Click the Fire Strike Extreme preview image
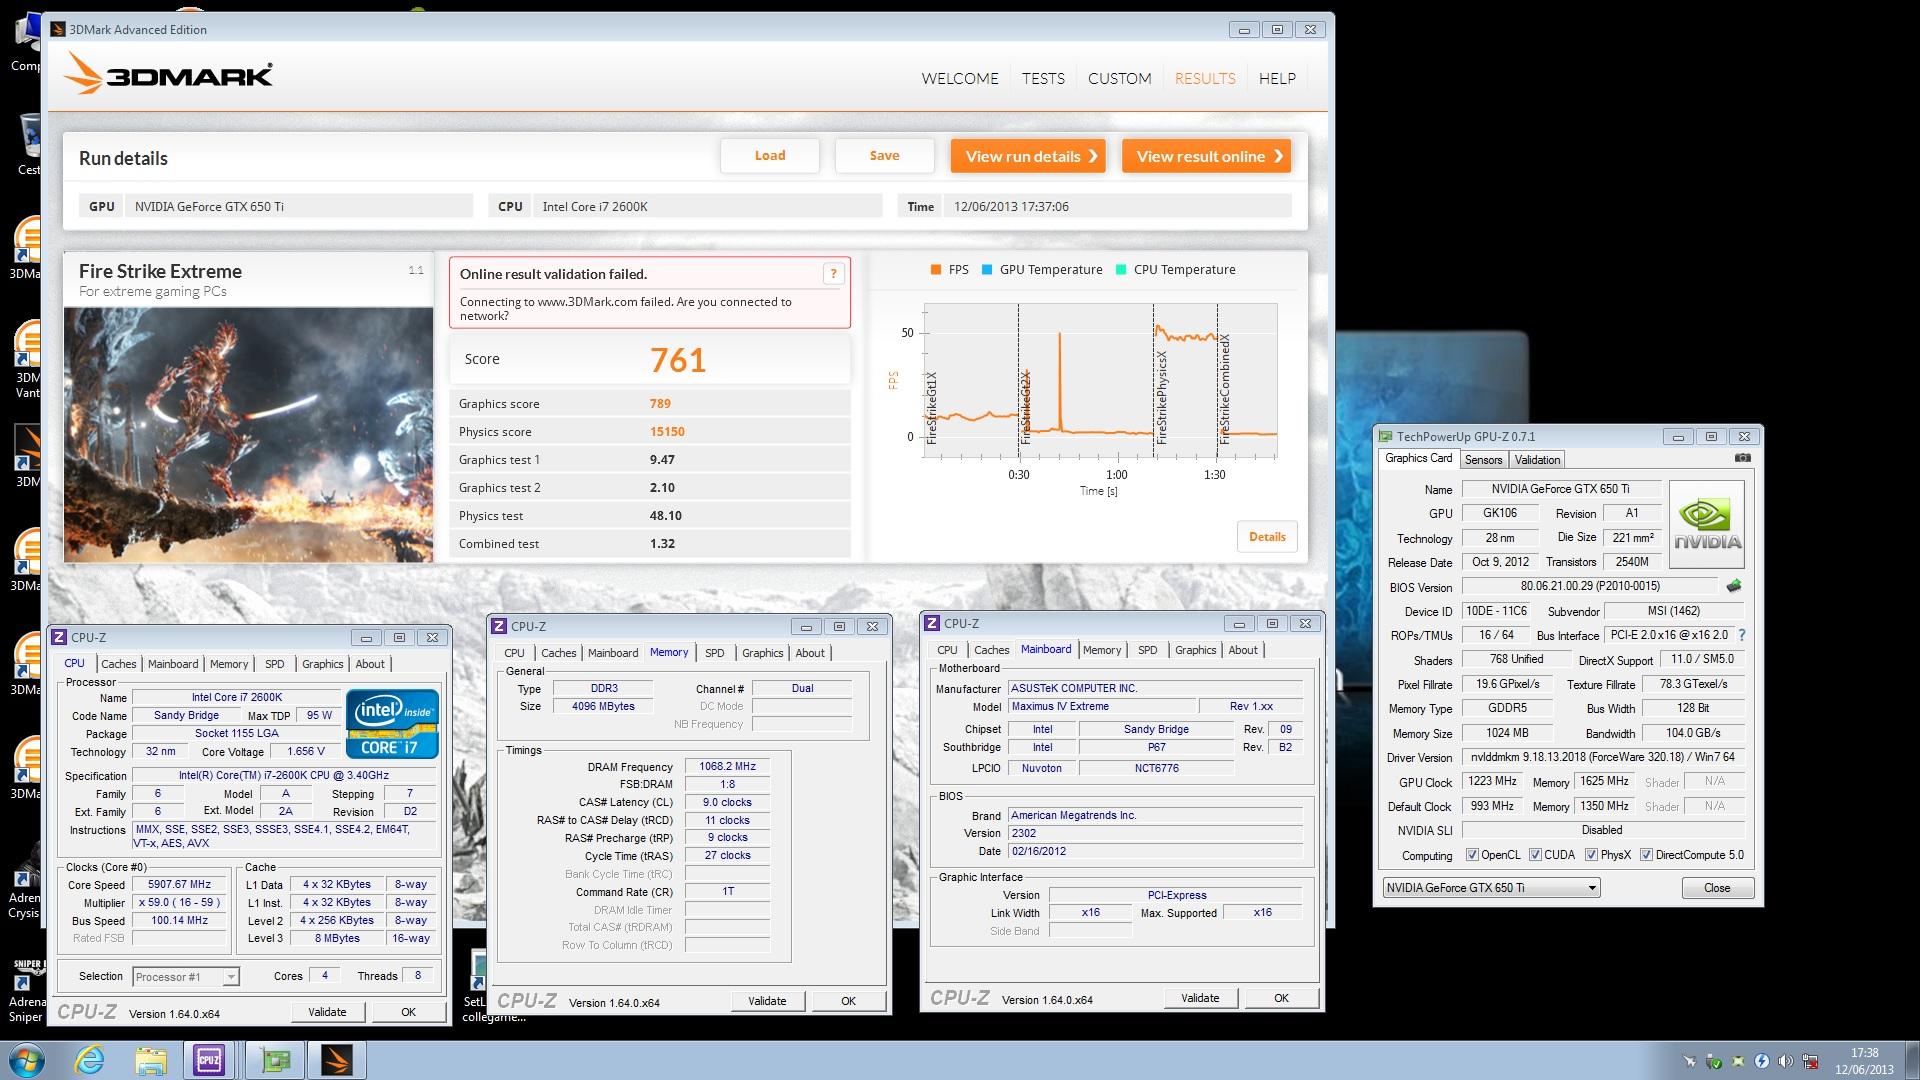 click(249, 435)
